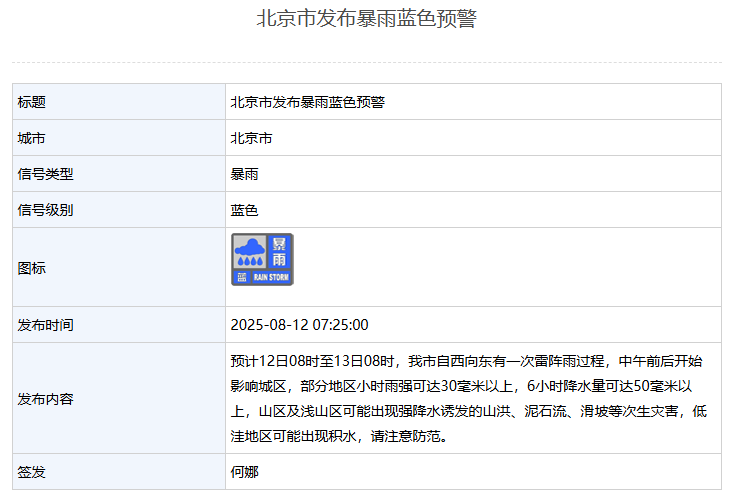Select the 信号级别 row label
Screen dimensions: 732x498
pos(46,210)
